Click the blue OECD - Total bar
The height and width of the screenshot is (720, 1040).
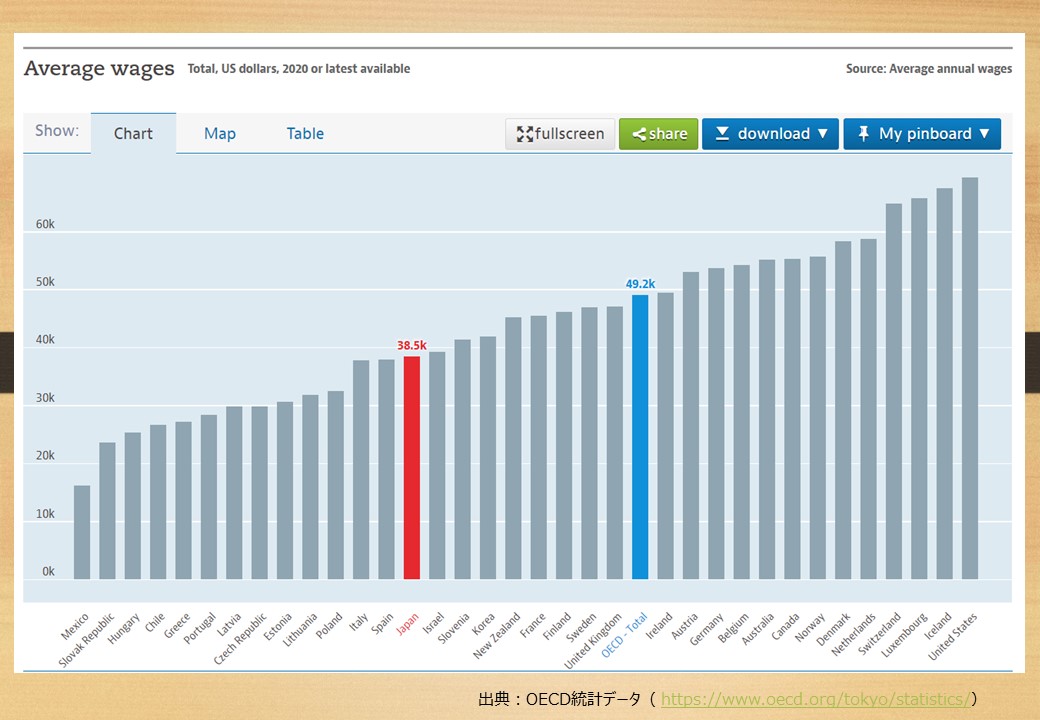pos(640,437)
